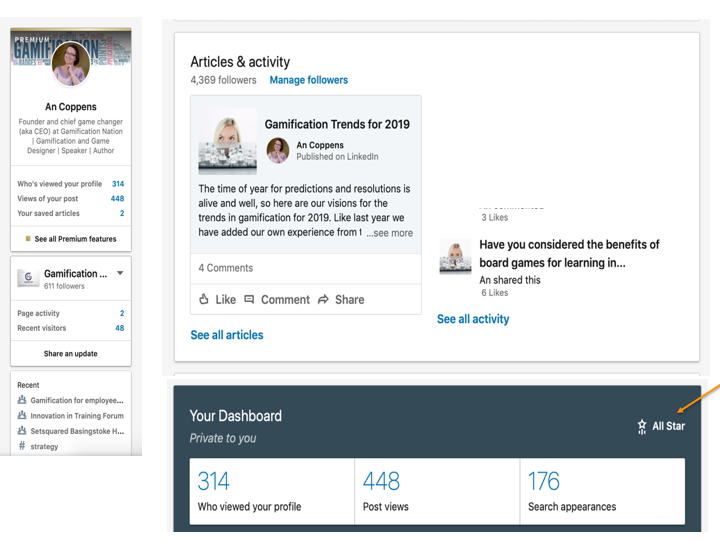Image resolution: width=720 pixels, height=540 pixels.
Task: Open the 314 profile views dashboard card
Action: point(272,491)
